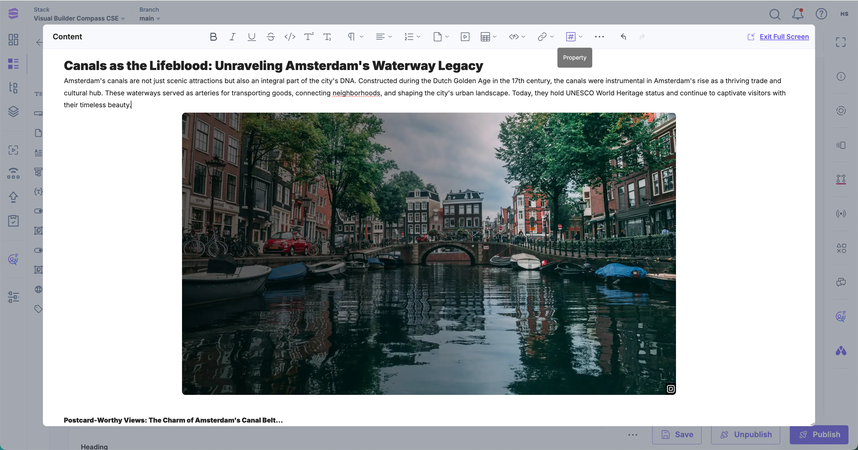Select the Amsterdam canal image
858x450 pixels.
click(x=428, y=253)
